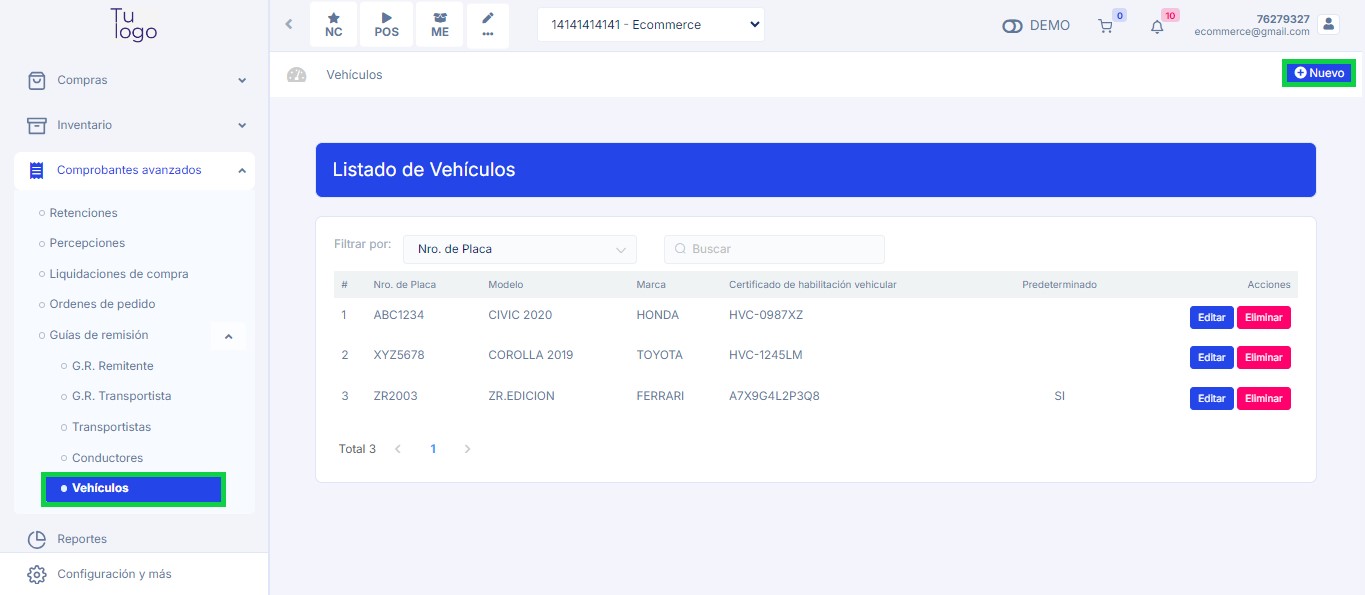1365x595 pixels.
Task: Edit the ABC1234 Honda vehicle
Action: (1211, 317)
